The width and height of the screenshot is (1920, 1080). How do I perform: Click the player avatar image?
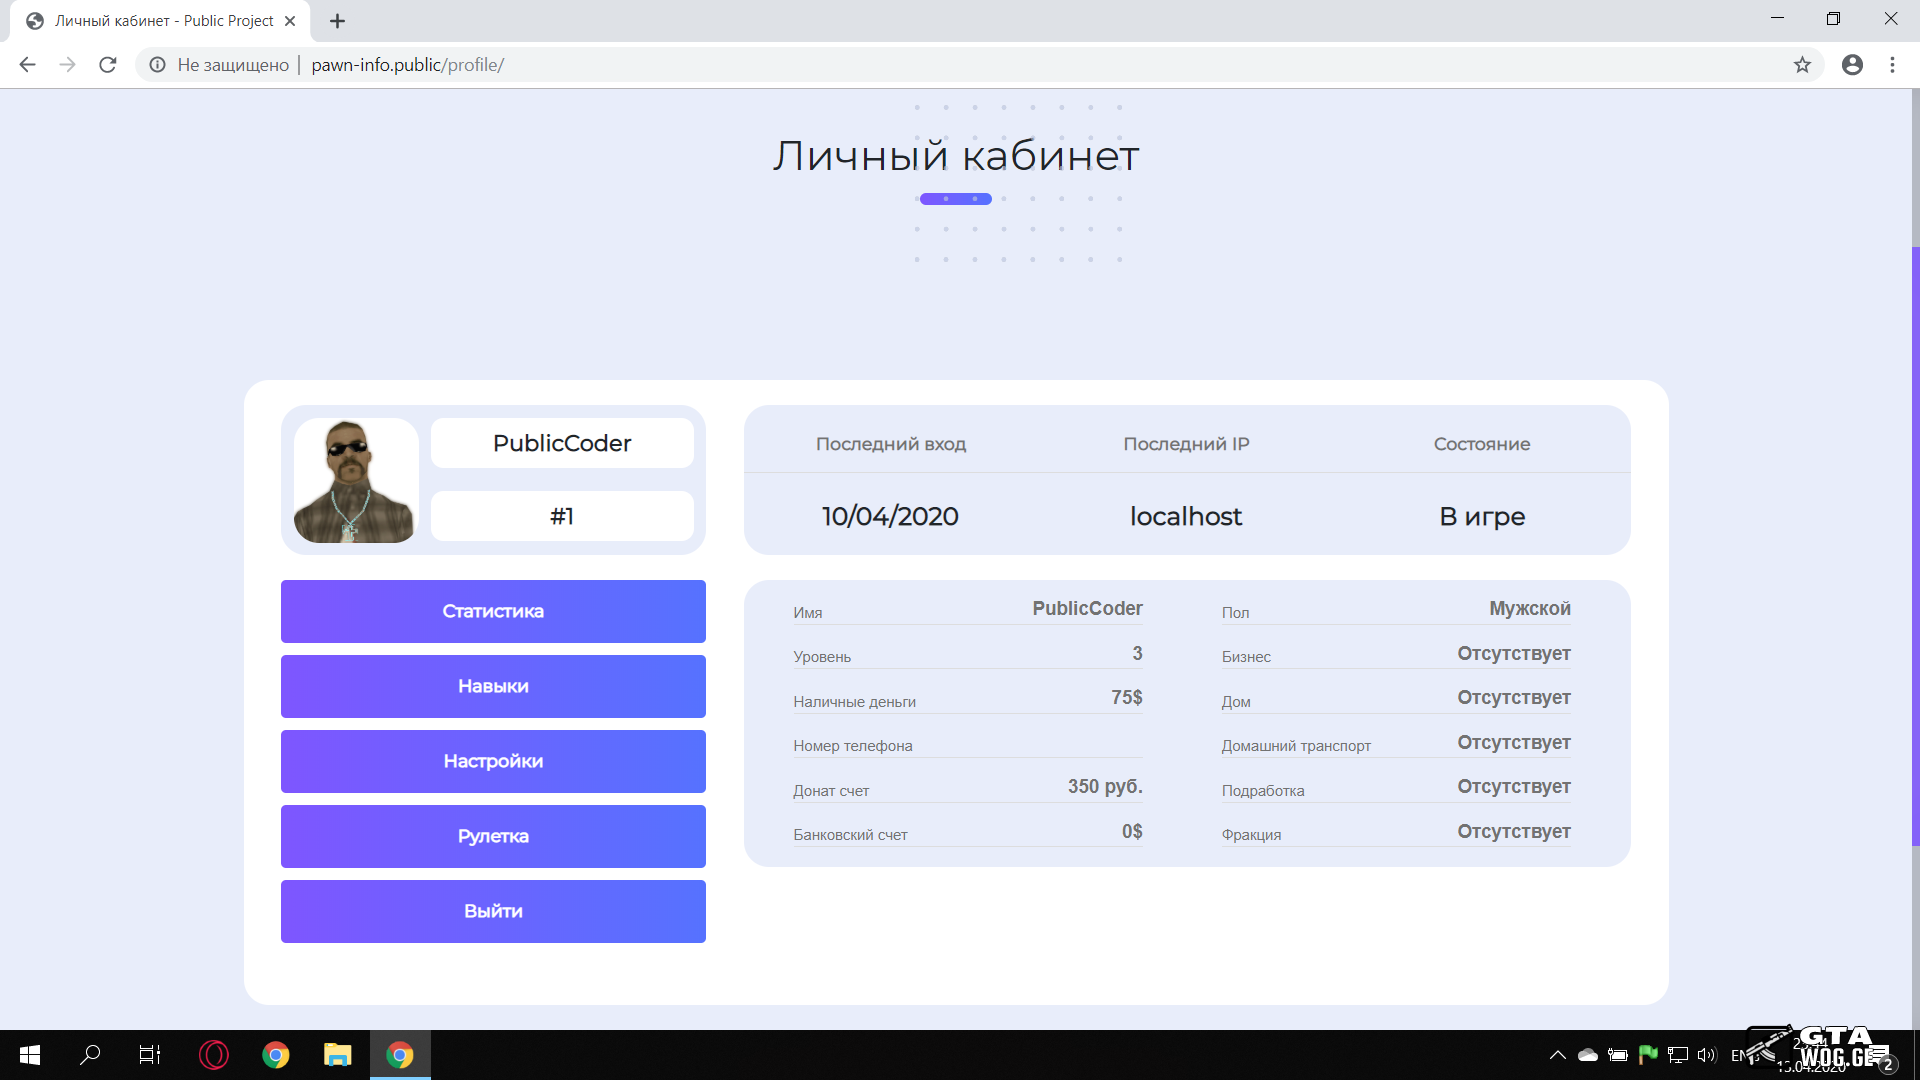tap(355, 481)
